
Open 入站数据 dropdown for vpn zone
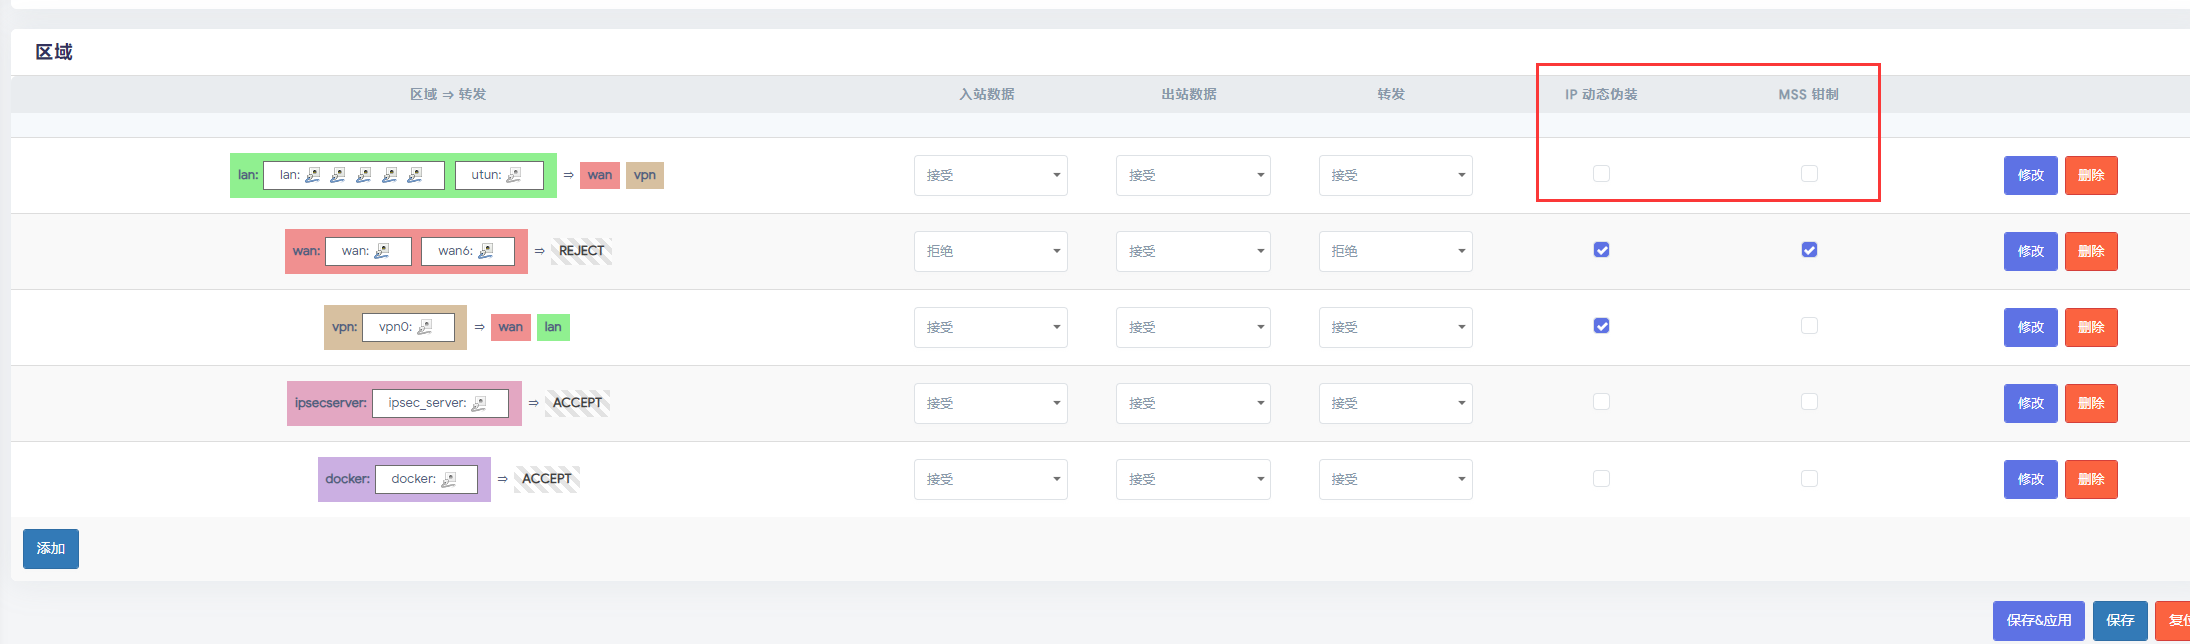(990, 327)
